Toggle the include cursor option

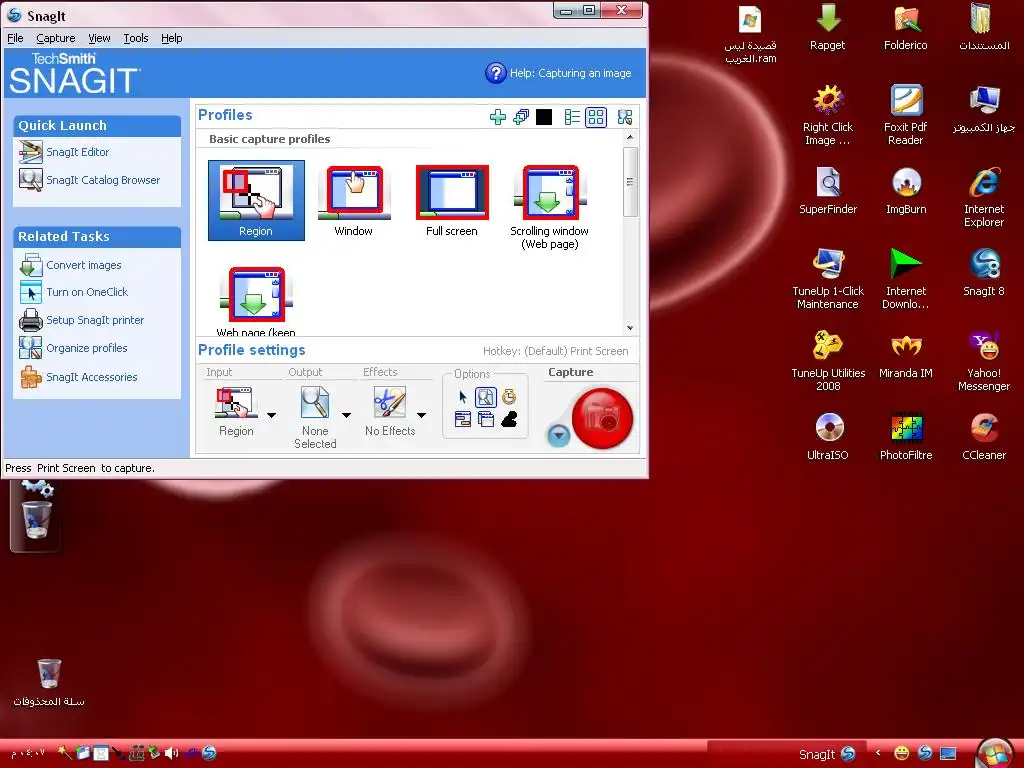point(463,396)
